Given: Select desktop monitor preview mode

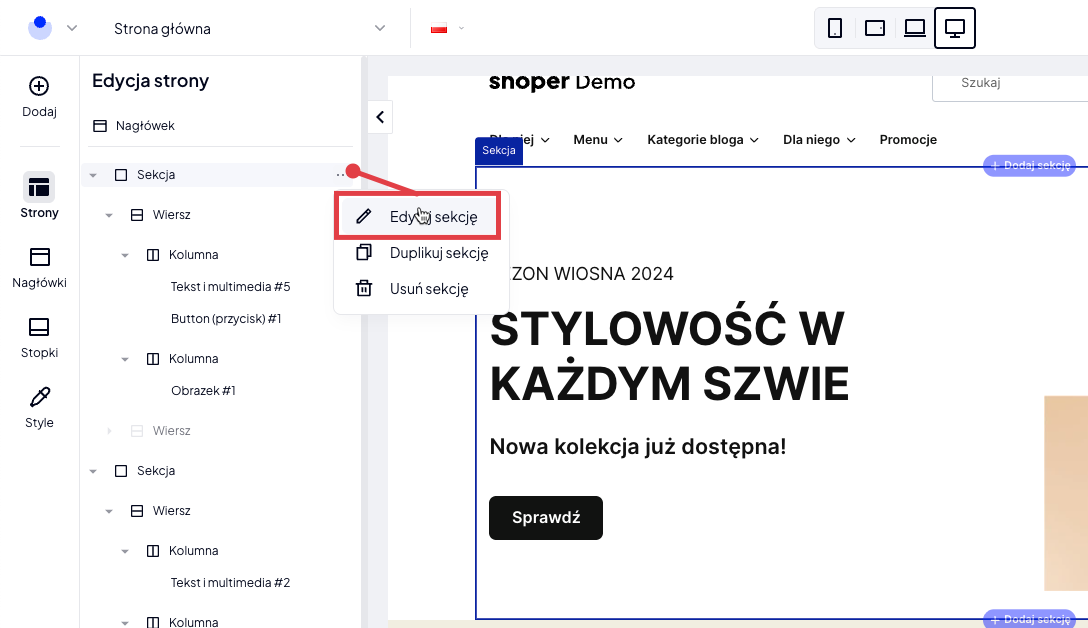Looking at the screenshot, I should pos(955,28).
